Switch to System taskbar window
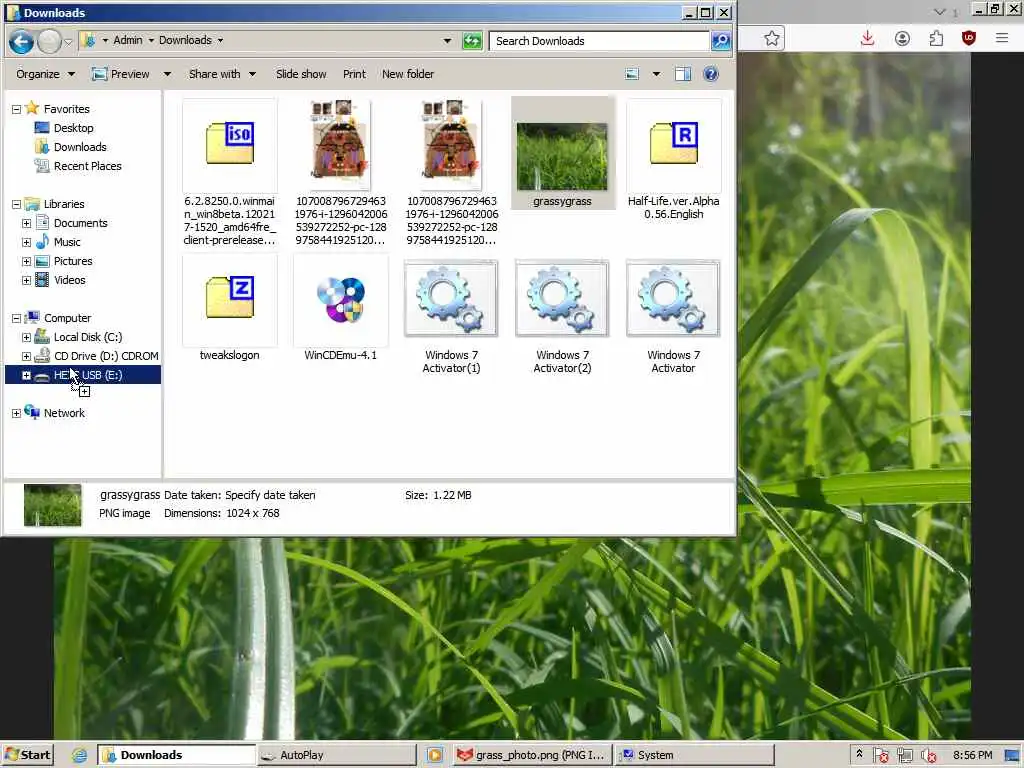Image resolution: width=1024 pixels, height=768 pixels. (694, 755)
